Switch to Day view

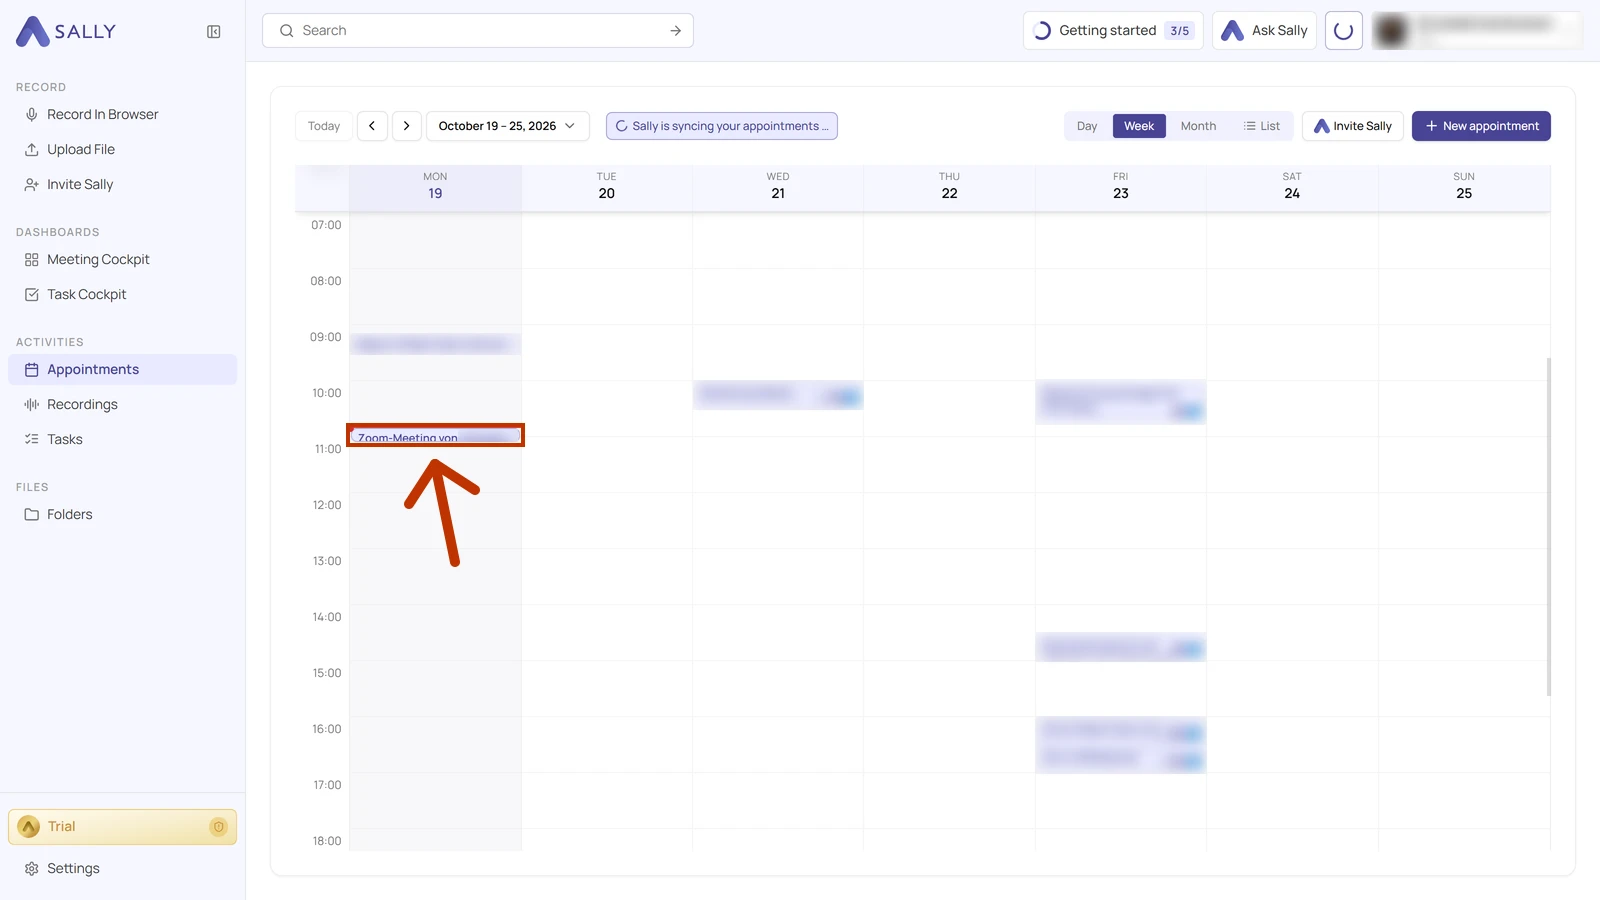tap(1087, 126)
